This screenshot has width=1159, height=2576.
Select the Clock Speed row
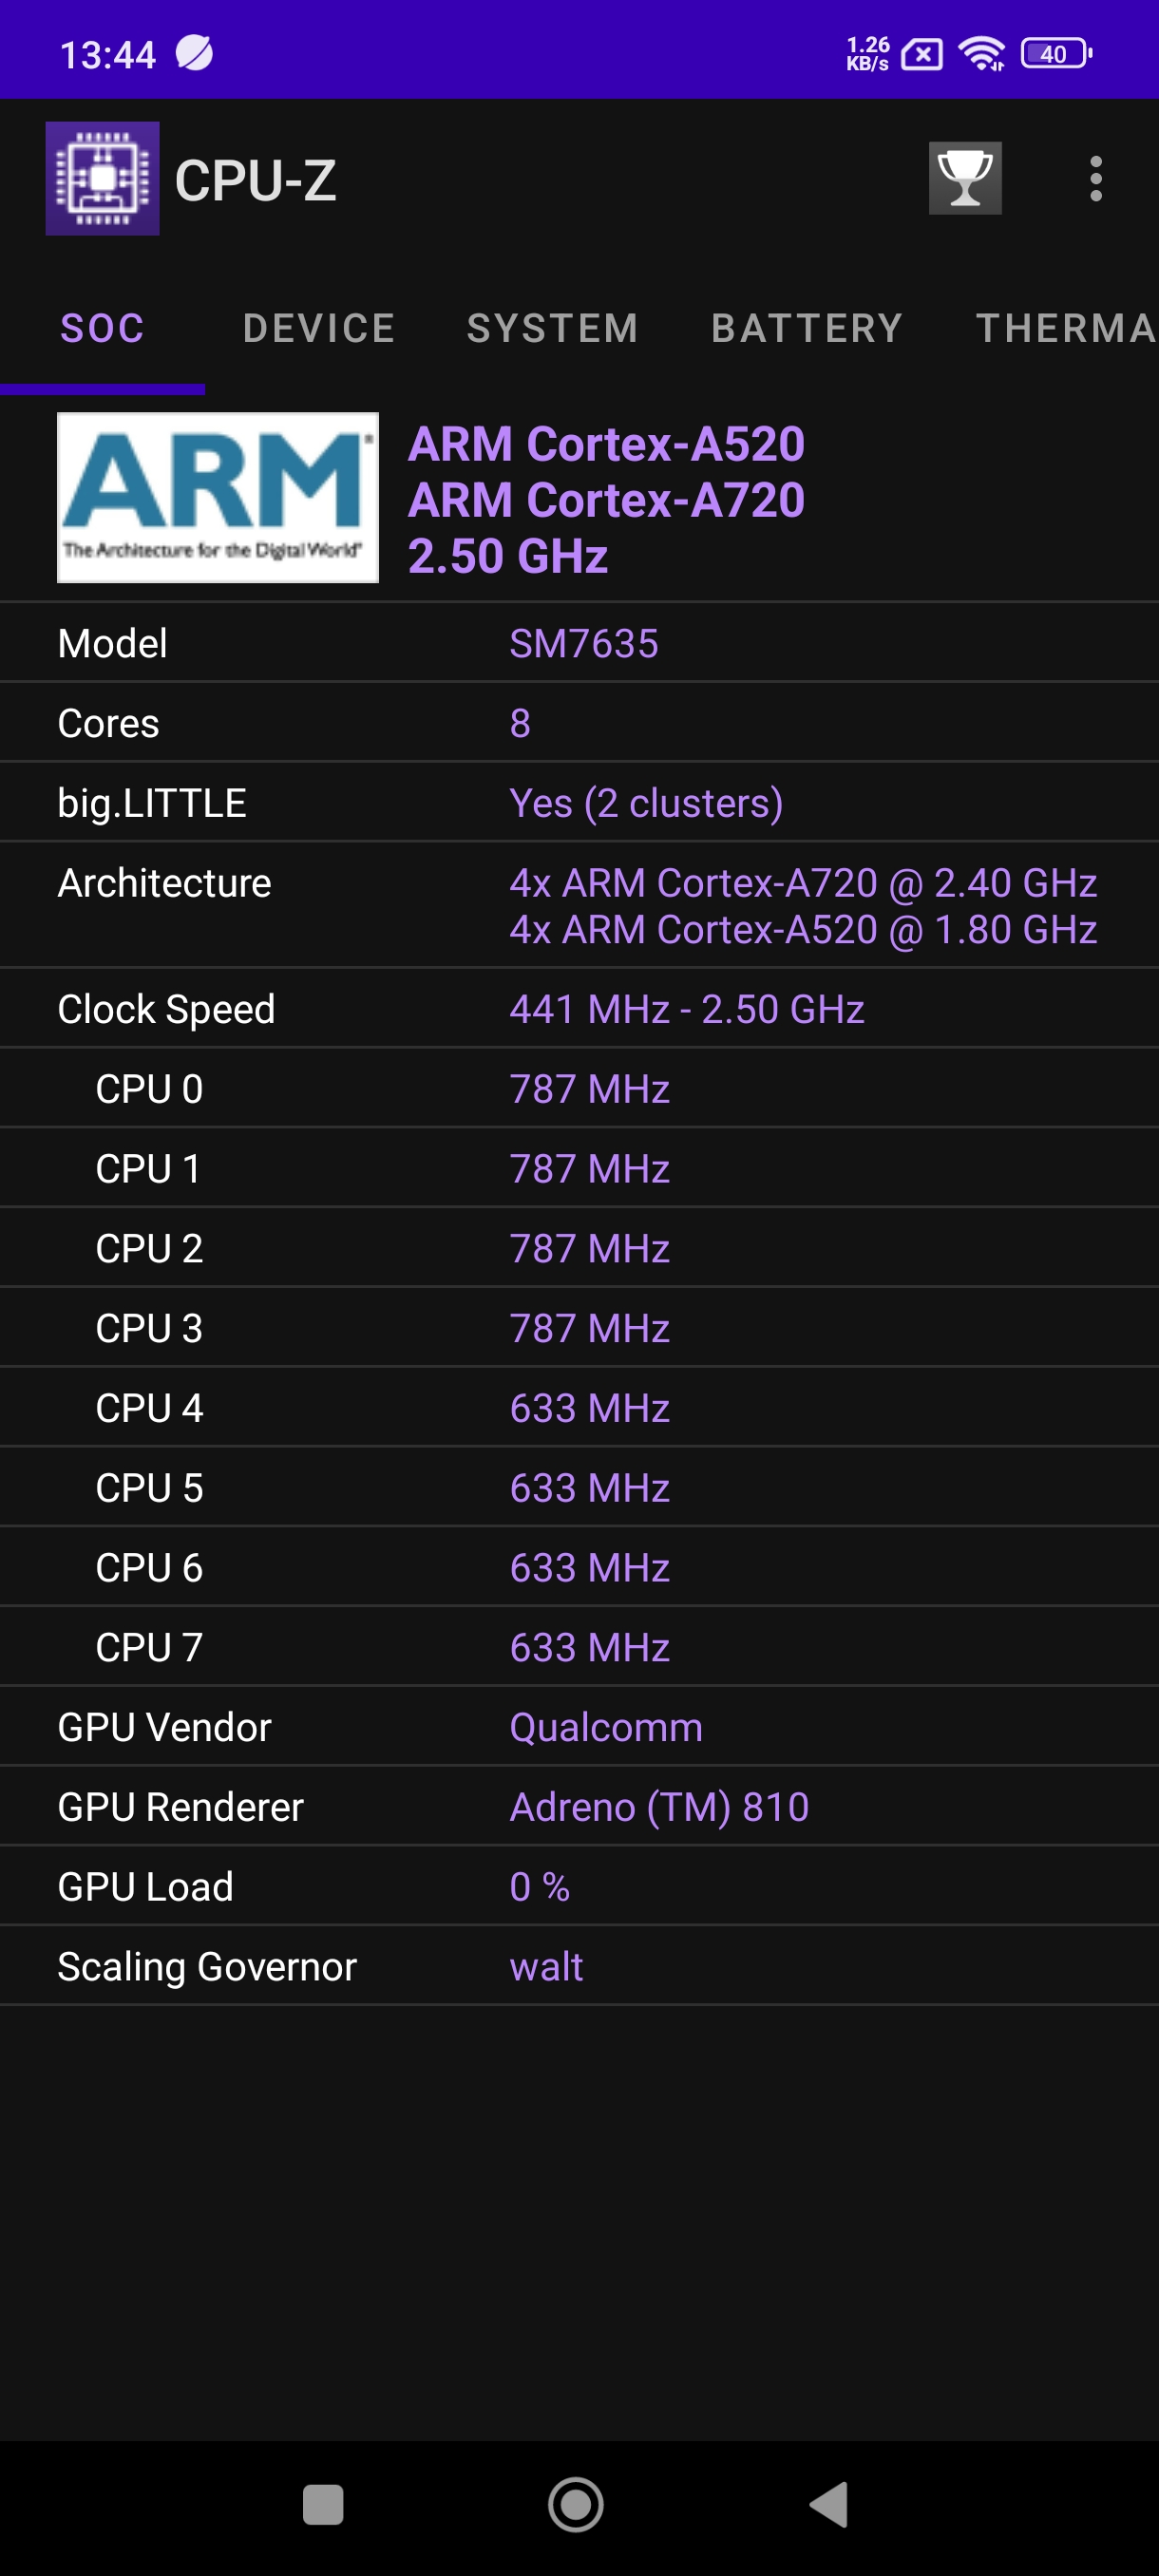(580, 1009)
